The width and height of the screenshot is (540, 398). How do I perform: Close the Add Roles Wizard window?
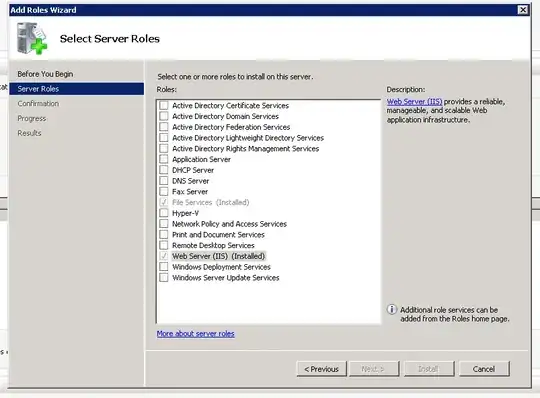[x=522, y=10]
